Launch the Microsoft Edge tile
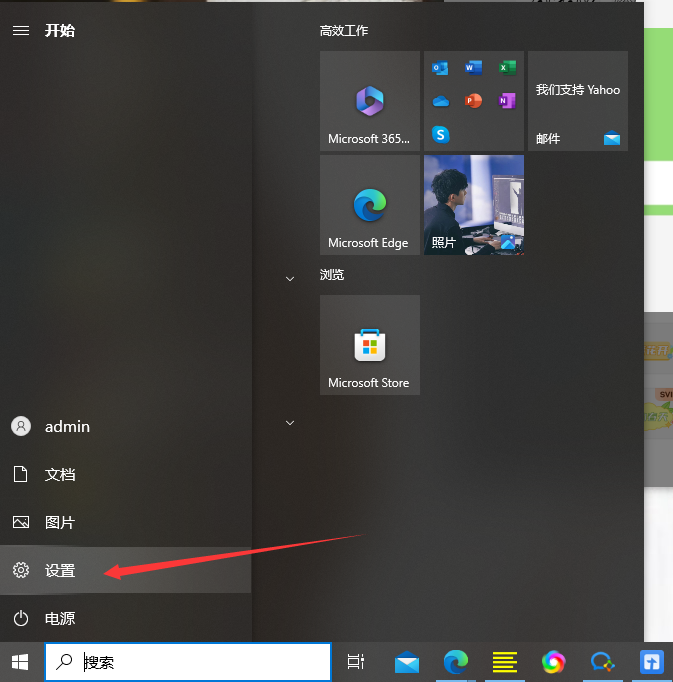 pos(369,205)
